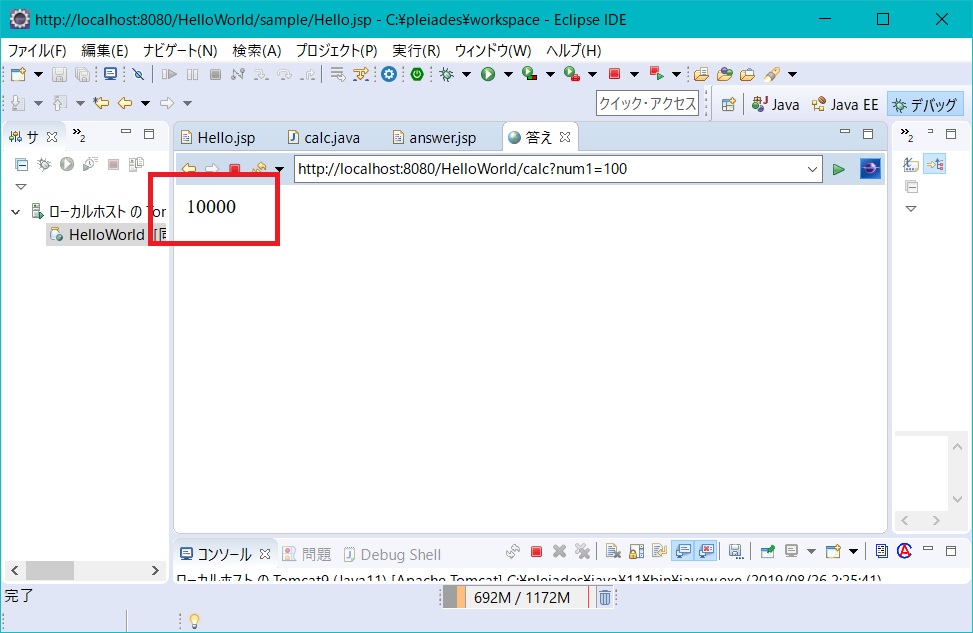Screen dimensions: 973x633
Task: Click the Run Garbage Collector trash icon
Action: (604, 598)
